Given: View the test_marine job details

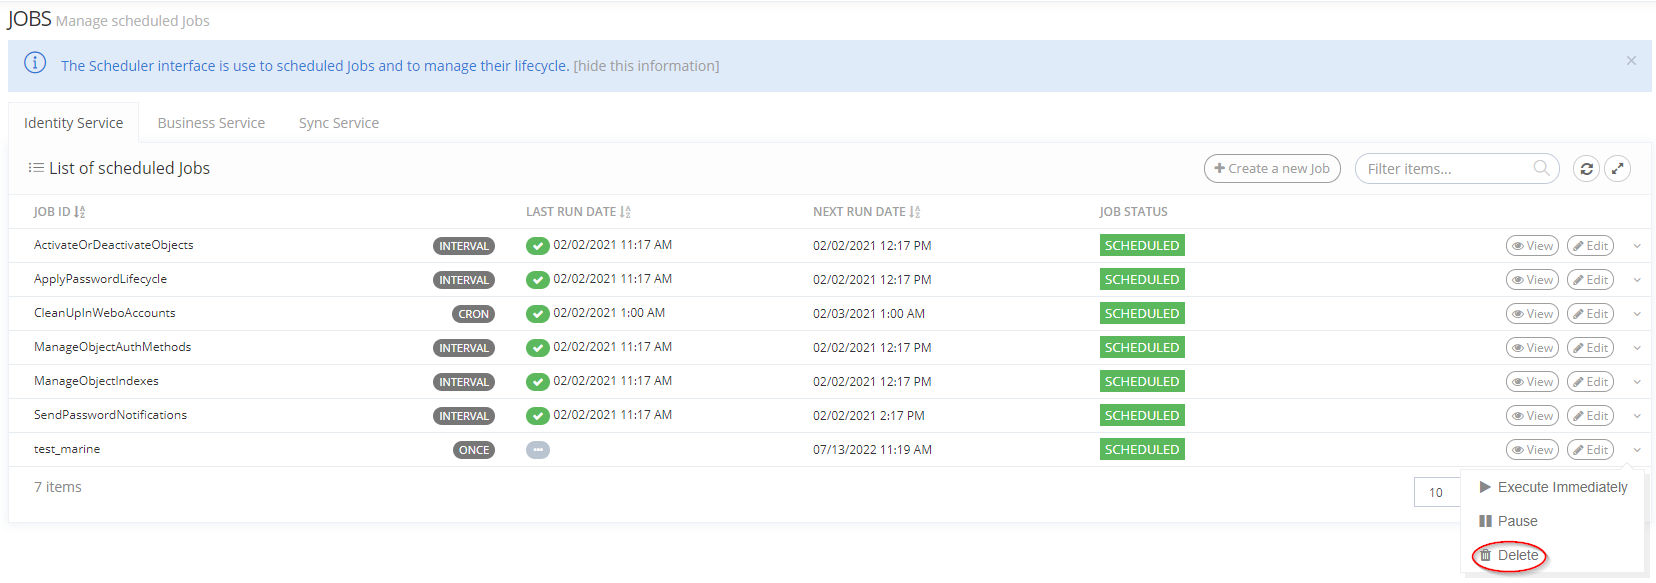Looking at the screenshot, I should [x=1532, y=450].
